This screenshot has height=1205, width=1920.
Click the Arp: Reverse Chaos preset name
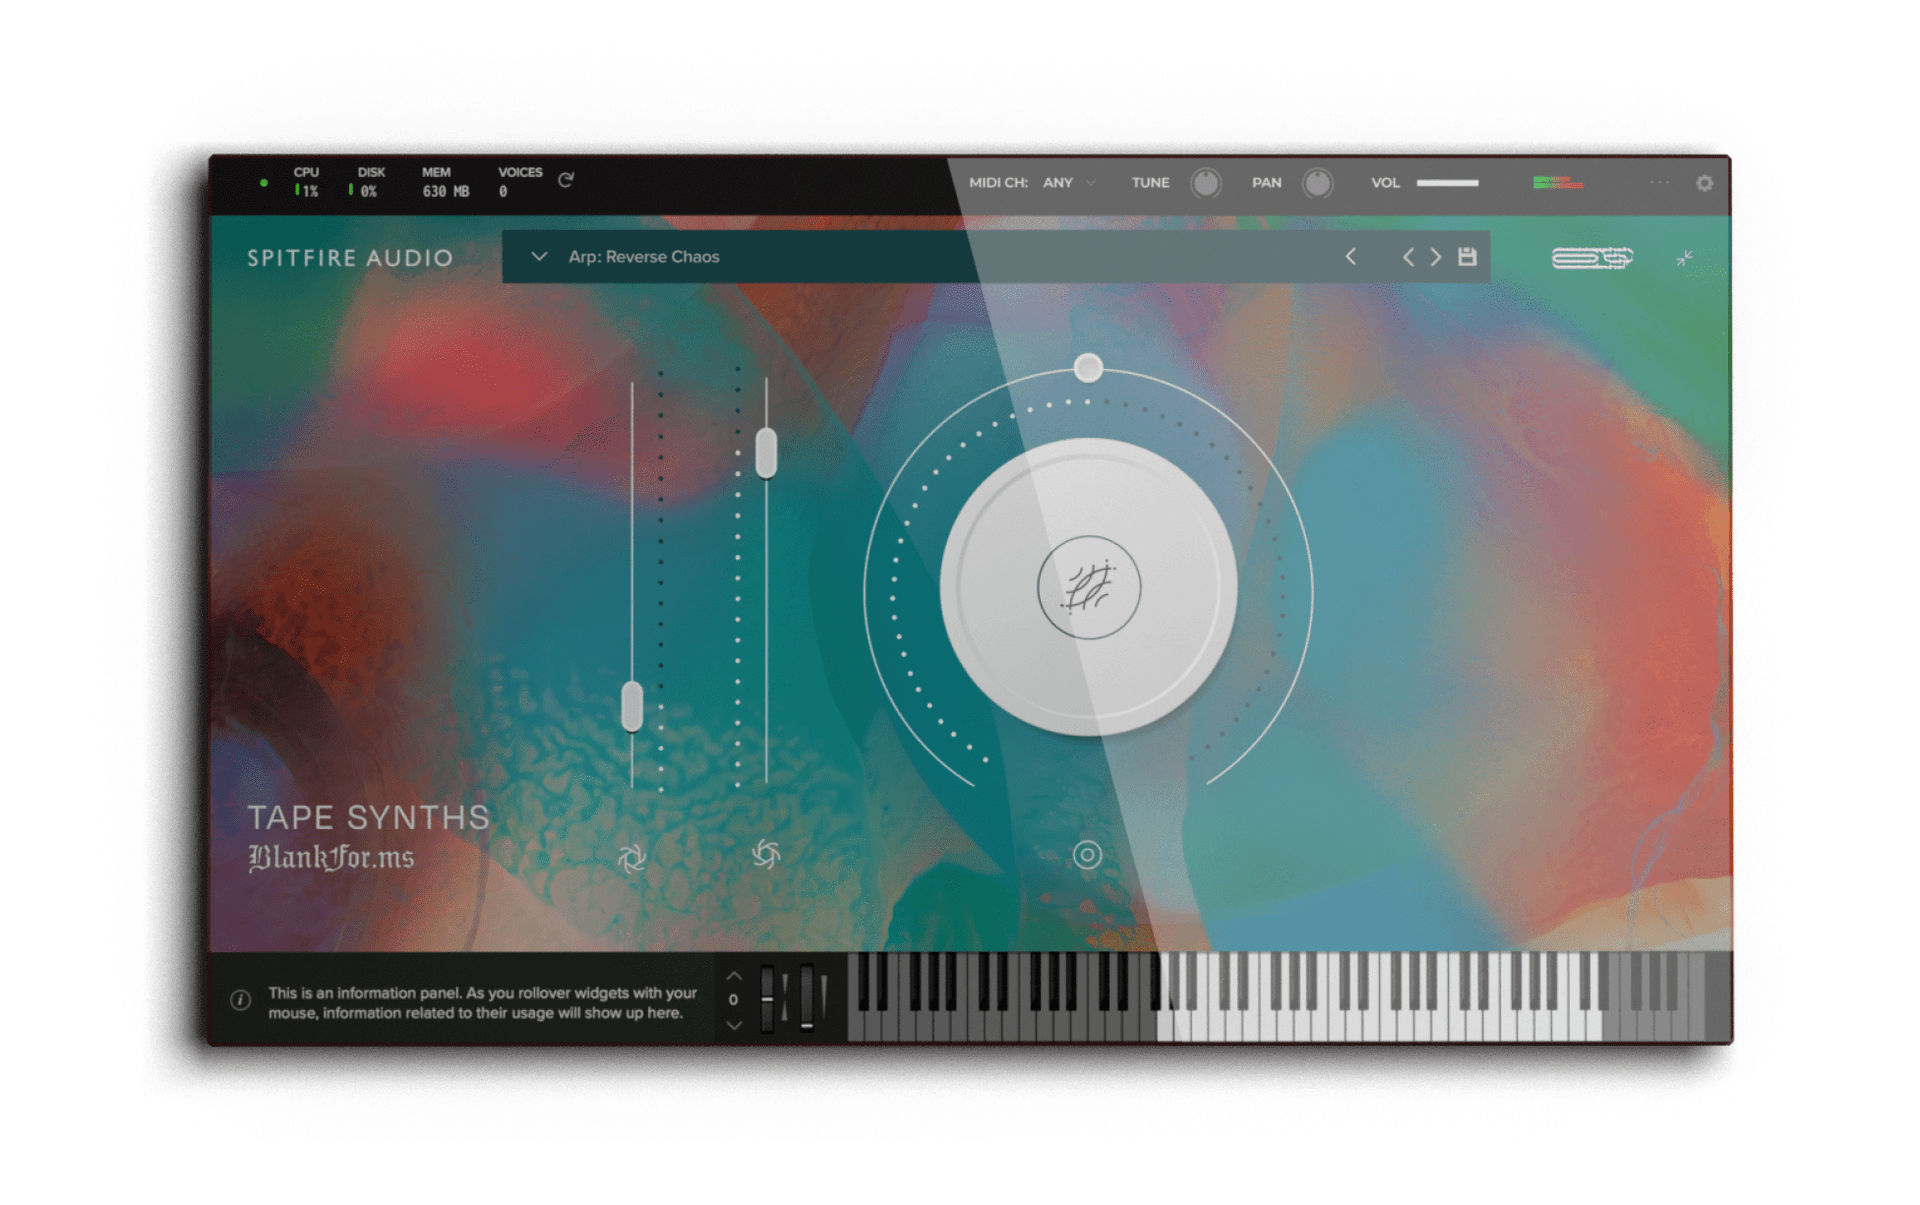point(644,257)
